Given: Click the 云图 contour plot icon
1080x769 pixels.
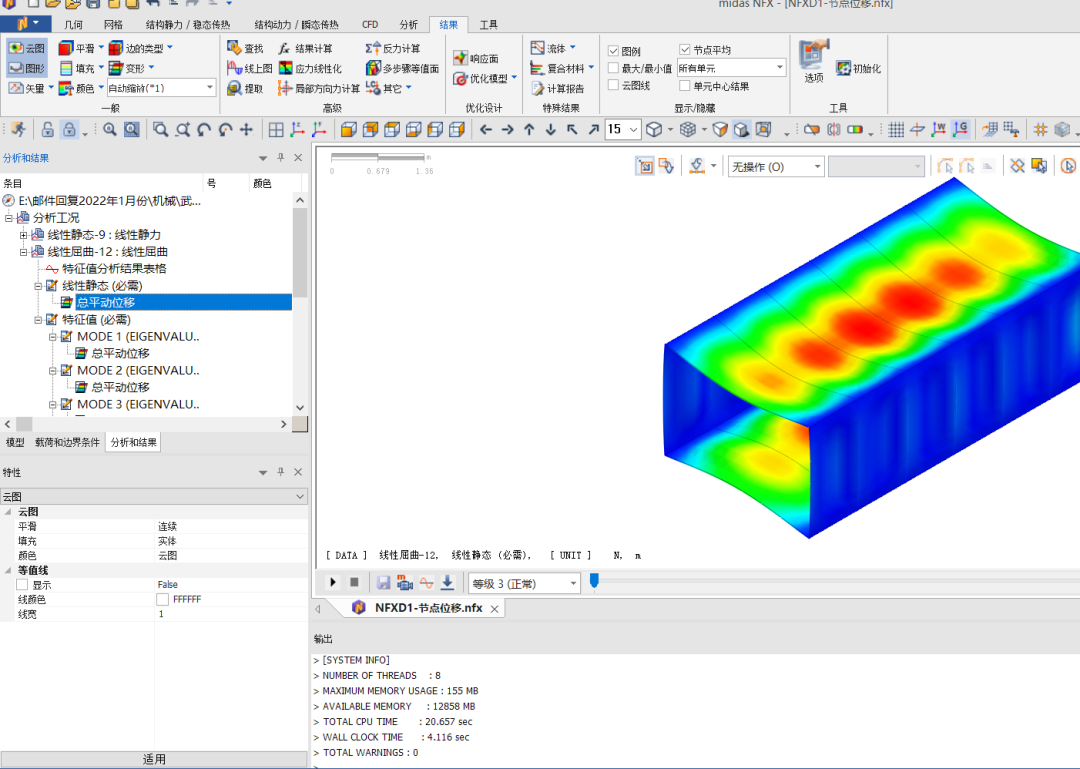Looking at the screenshot, I should click(26, 48).
